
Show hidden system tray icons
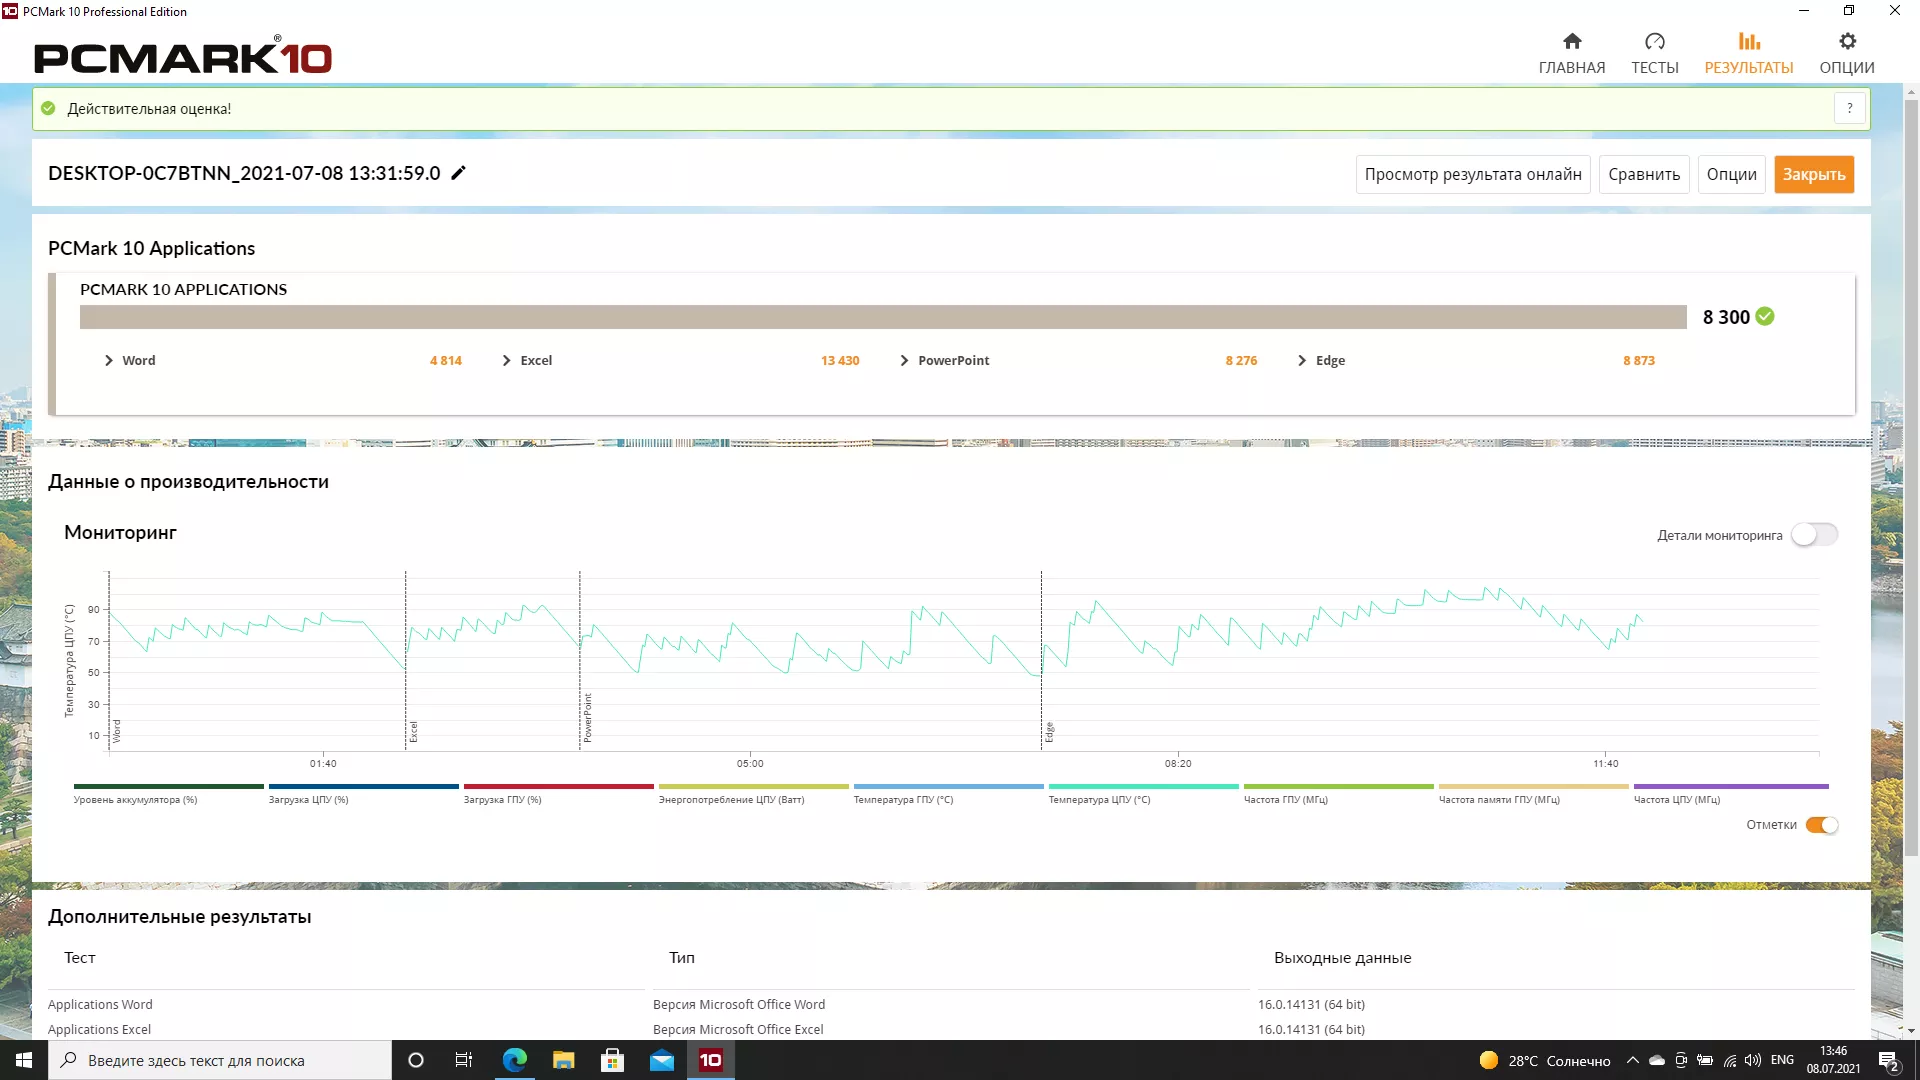coord(1632,1060)
